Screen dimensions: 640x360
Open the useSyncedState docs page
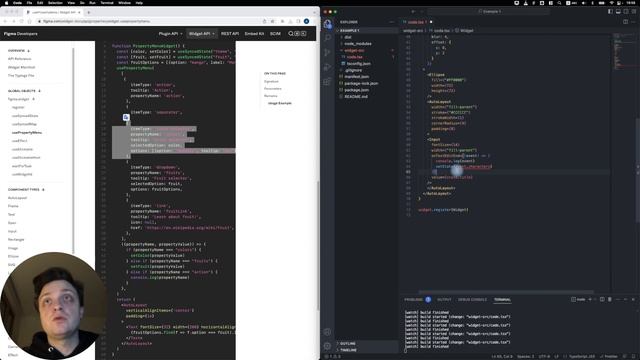25,116
